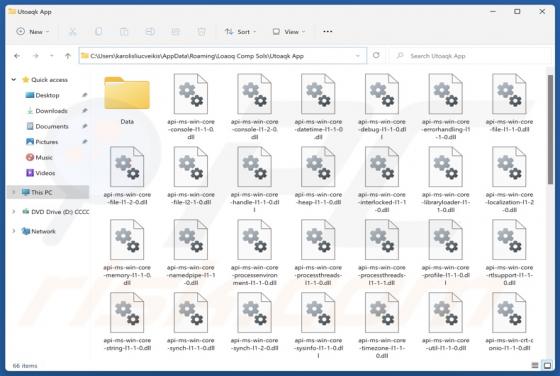Click the Copy icon in toolbar
560x376 pixels.
(98, 32)
